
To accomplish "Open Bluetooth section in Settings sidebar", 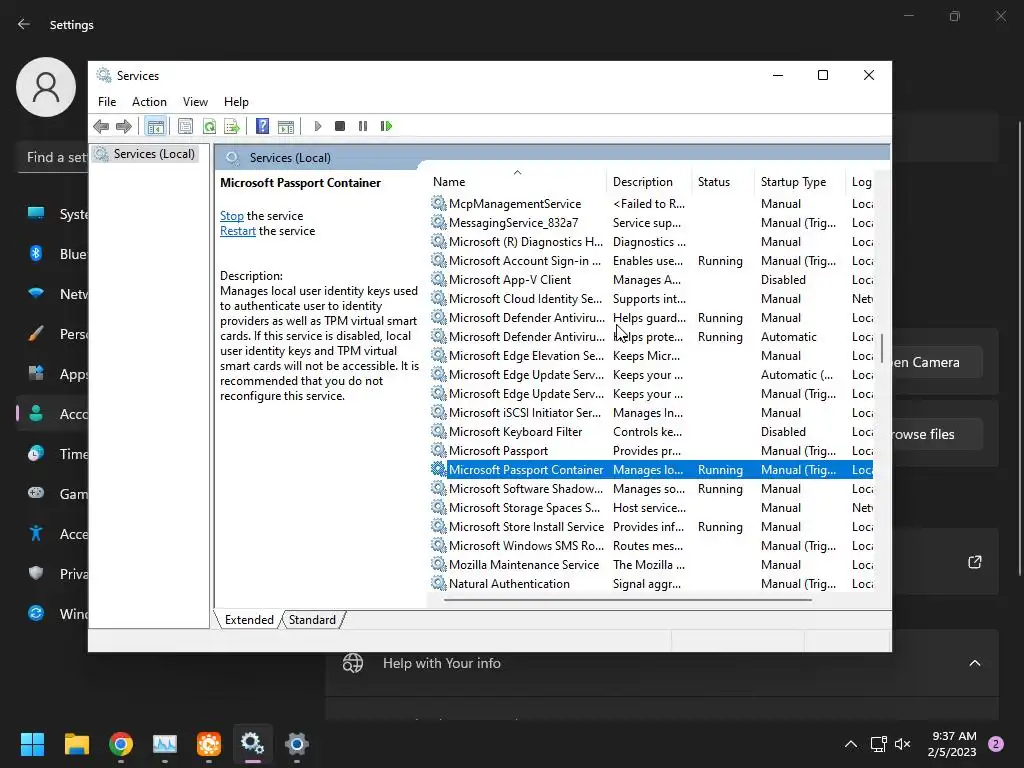I will point(54,254).
